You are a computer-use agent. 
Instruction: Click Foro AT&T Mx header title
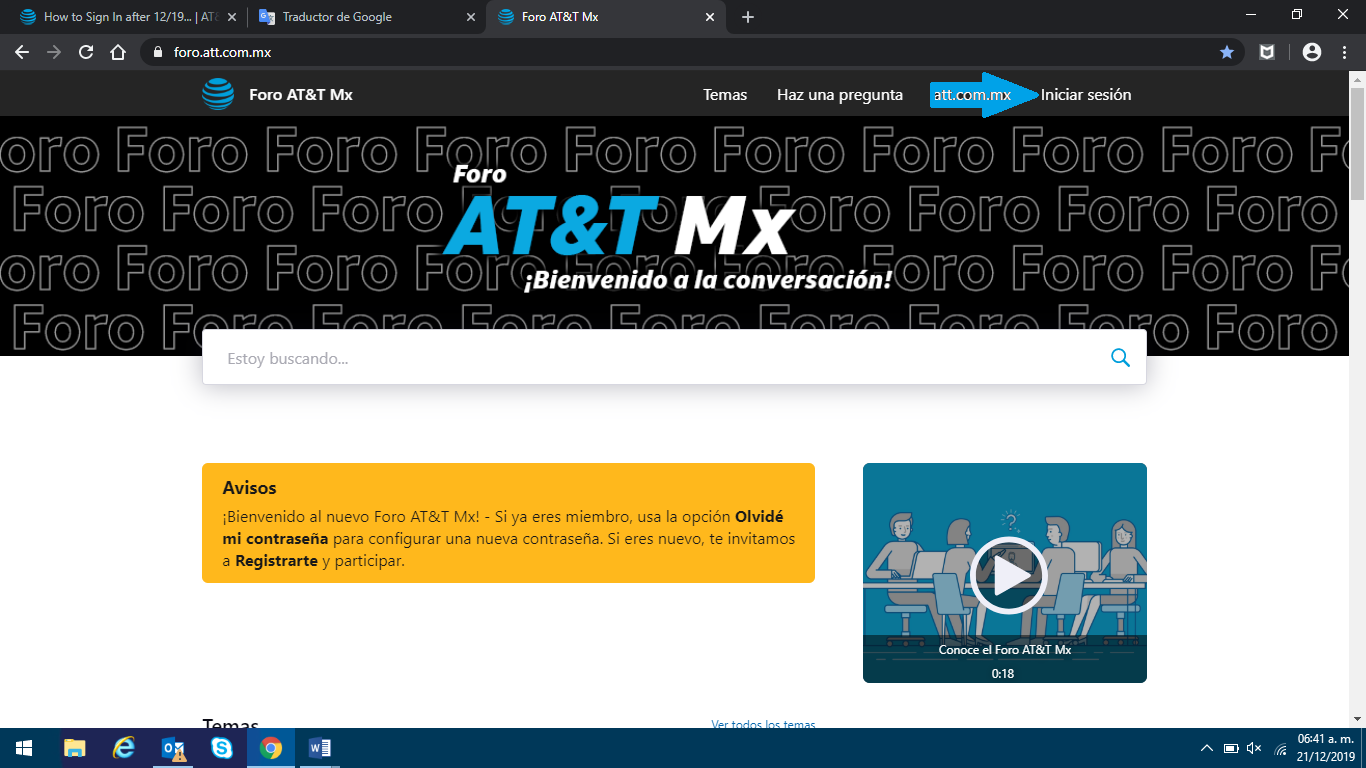301,95
